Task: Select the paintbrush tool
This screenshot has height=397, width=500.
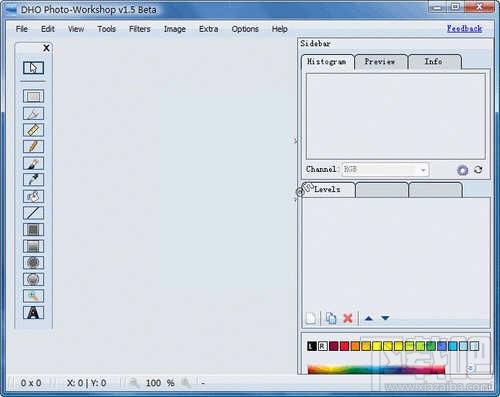Action: point(33,163)
